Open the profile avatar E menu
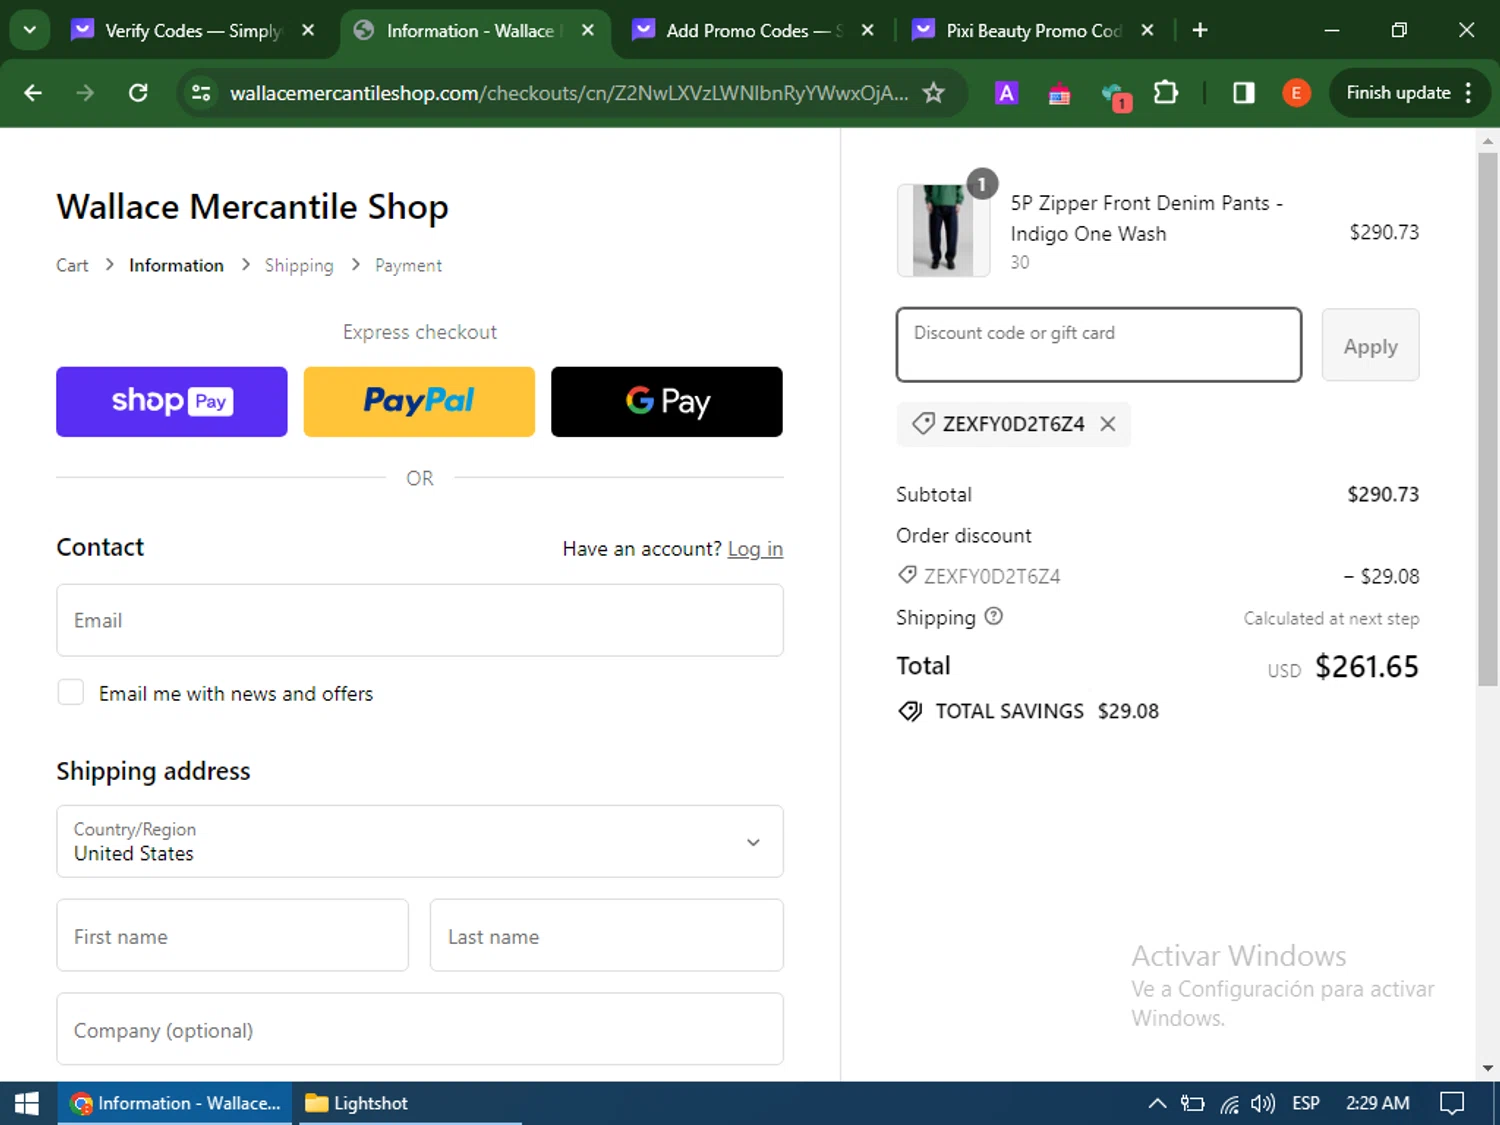 [x=1296, y=93]
